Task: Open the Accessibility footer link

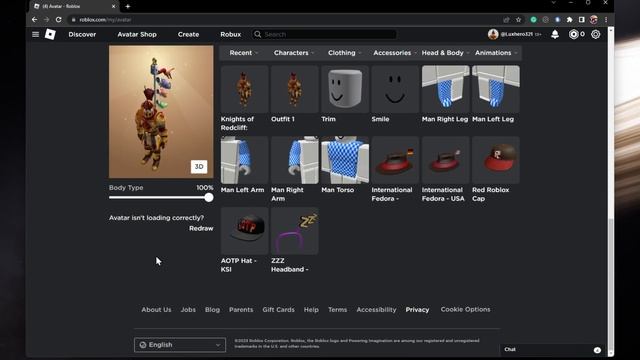Action: point(376,309)
